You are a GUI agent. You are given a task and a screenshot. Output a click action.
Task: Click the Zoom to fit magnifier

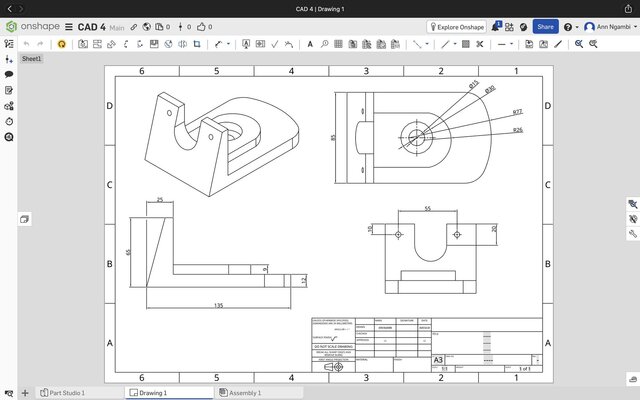(579, 44)
